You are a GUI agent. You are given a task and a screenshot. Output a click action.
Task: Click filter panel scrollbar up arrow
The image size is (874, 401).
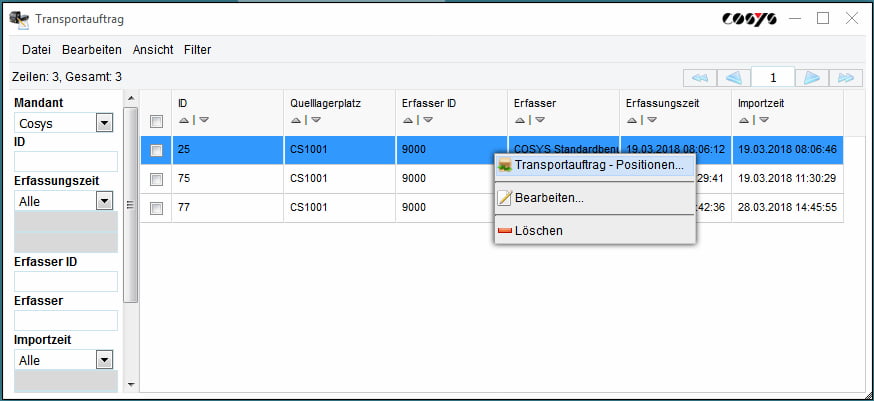click(131, 99)
